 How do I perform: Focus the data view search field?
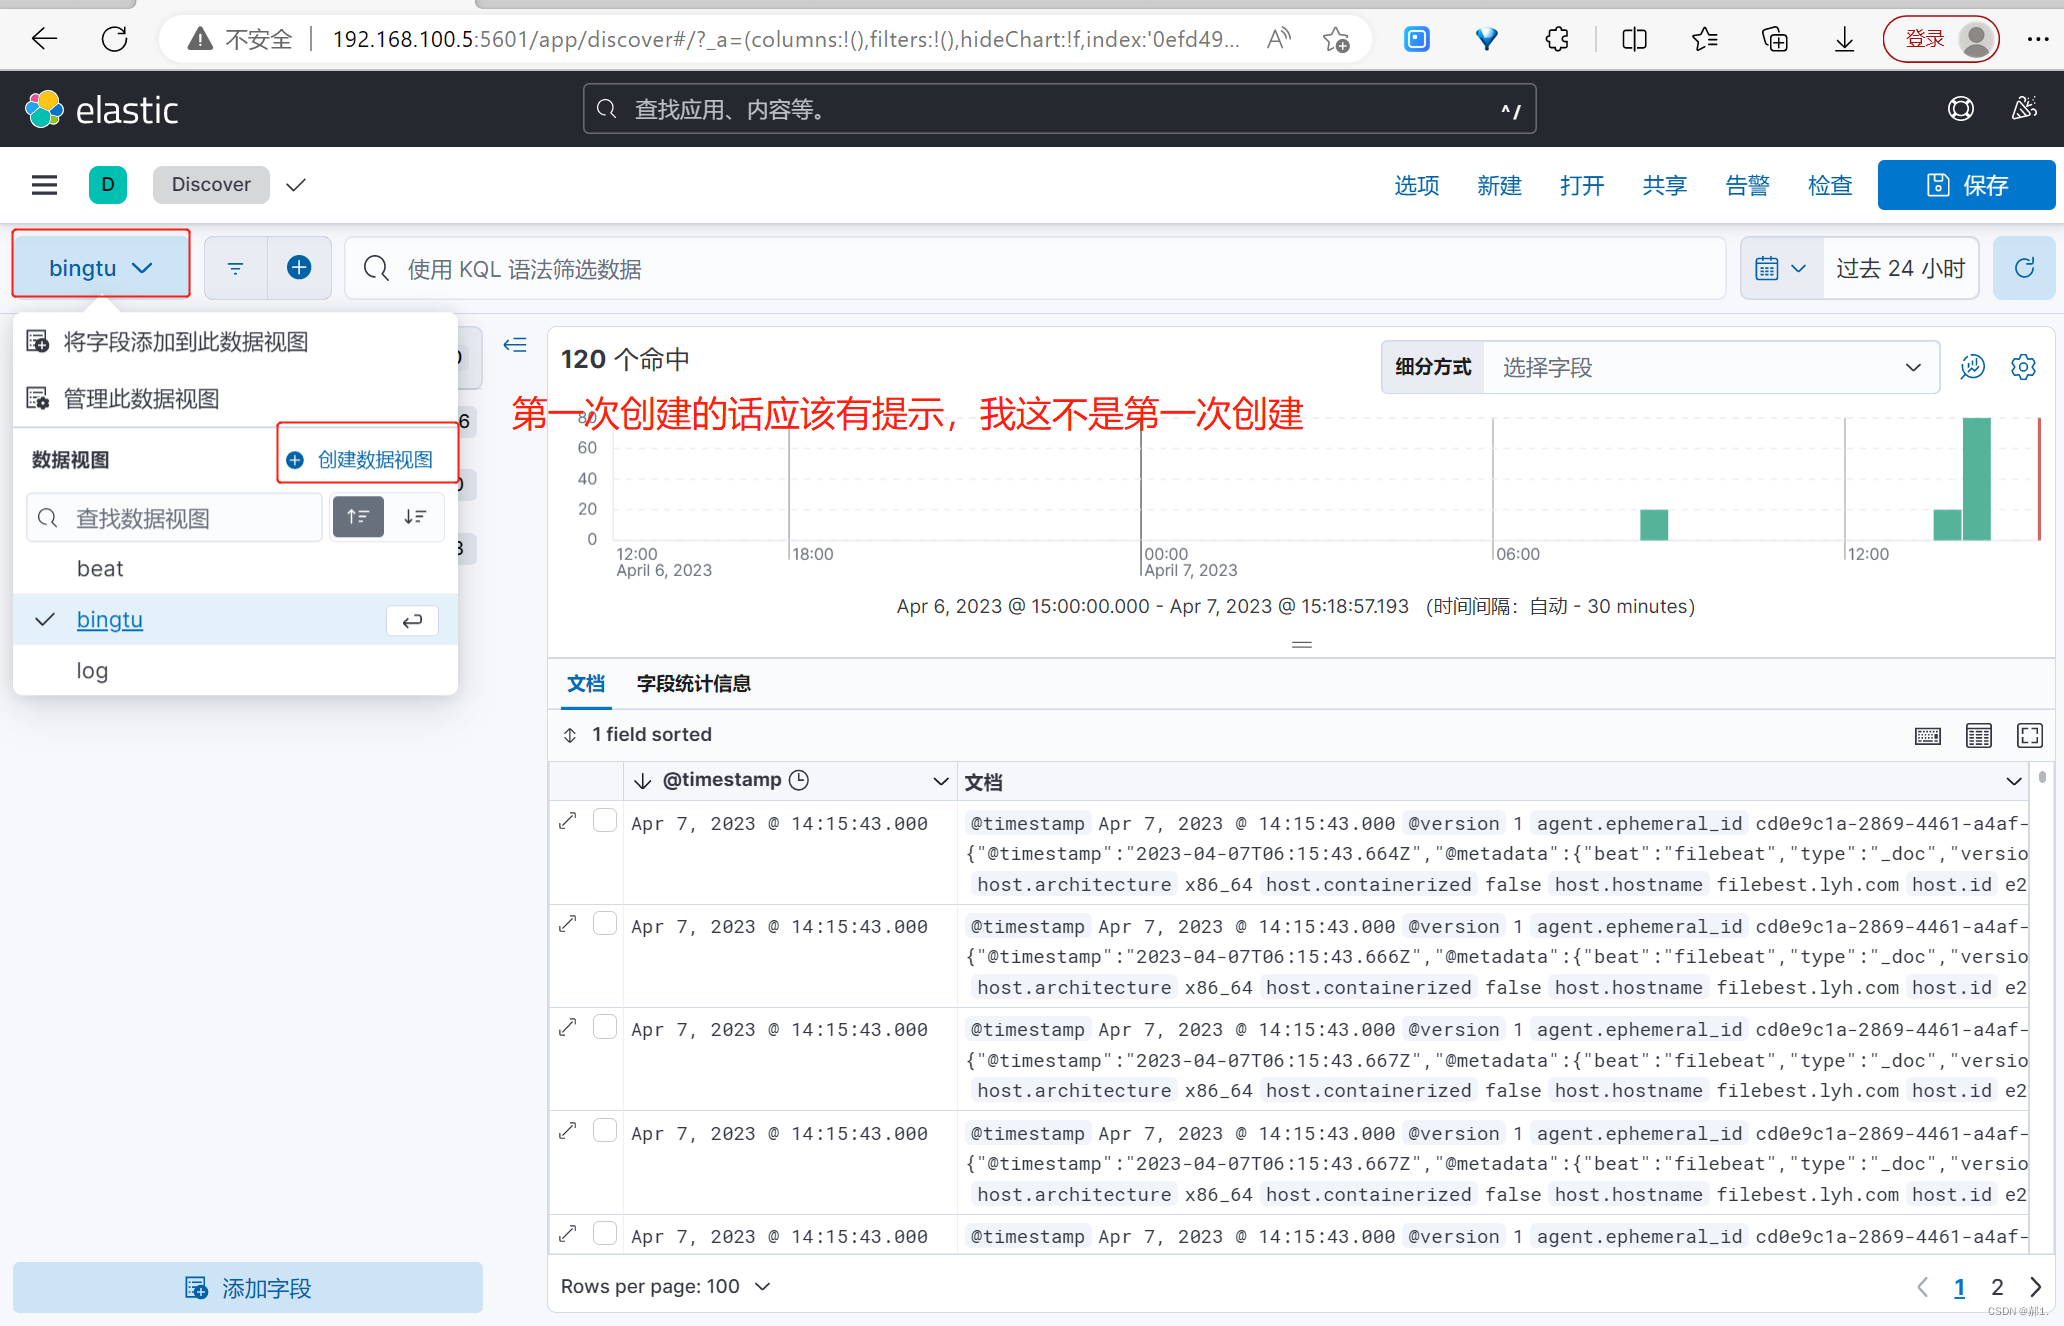175,518
